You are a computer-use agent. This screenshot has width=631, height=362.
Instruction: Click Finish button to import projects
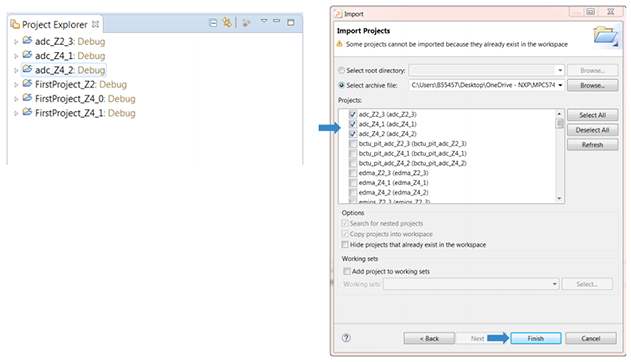pos(536,338)
